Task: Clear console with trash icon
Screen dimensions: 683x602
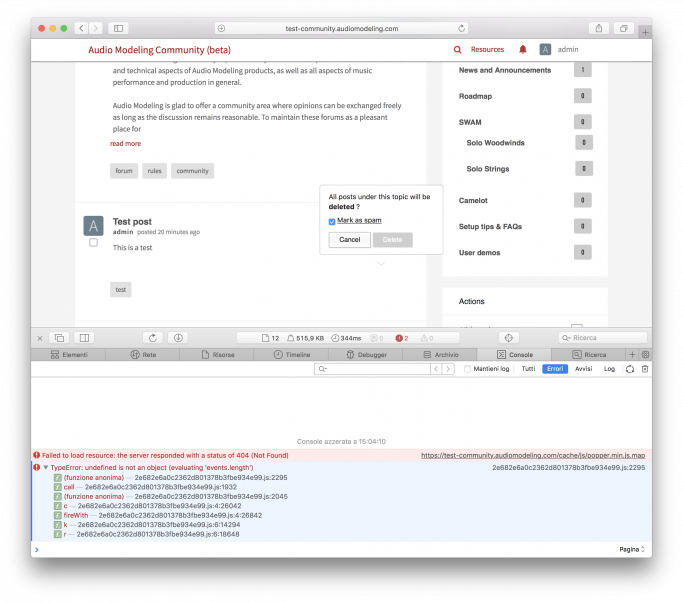Action: [645, 369]
